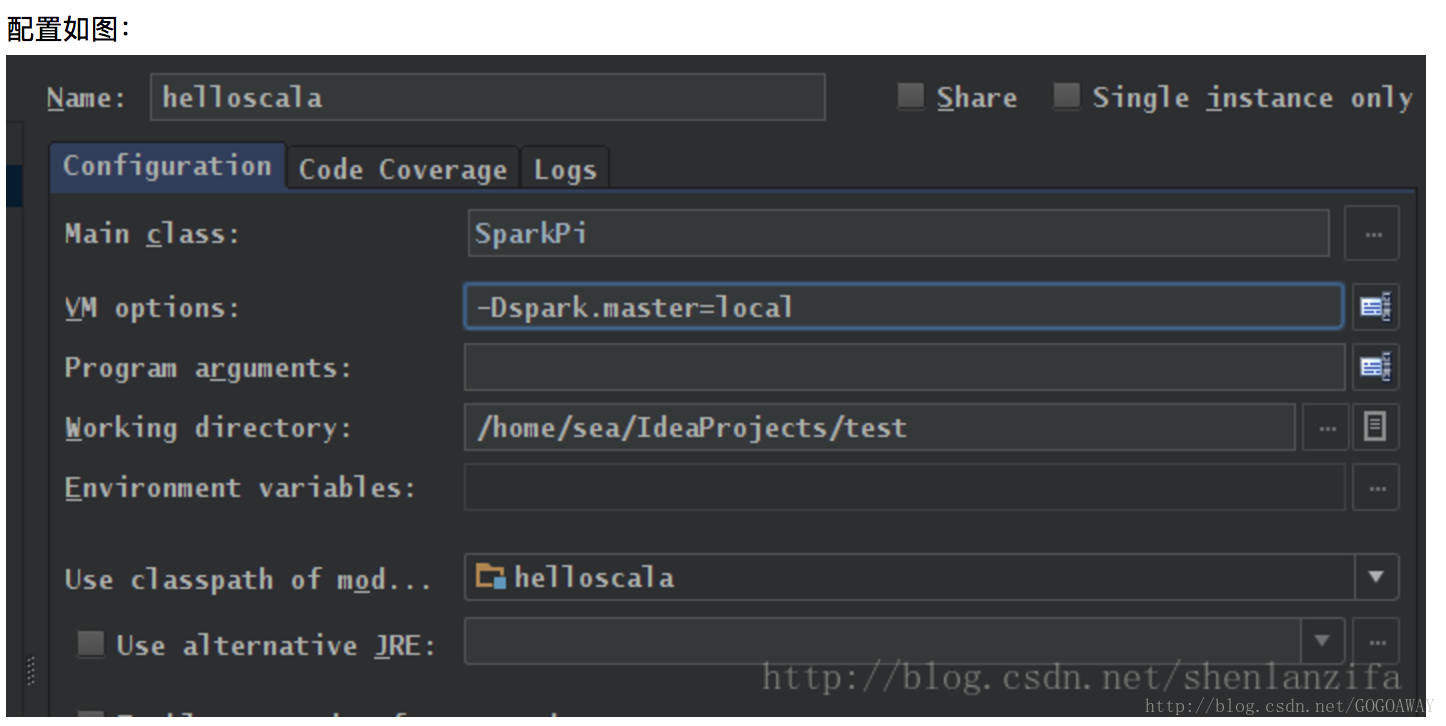Click the Working directory label
Image resolution: width=1446 pixels, height=726 pixels.
click(x=209, y=428)
